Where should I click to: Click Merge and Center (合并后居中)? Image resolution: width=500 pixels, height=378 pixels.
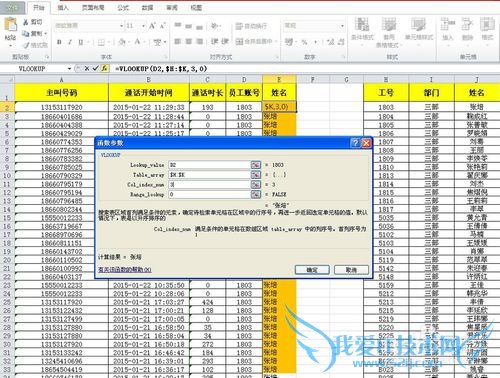click(x=254, y=41)
